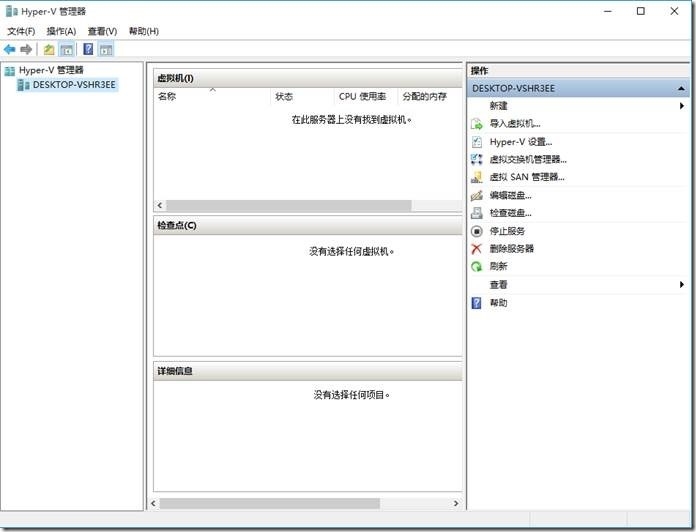This screenshot has height=532, width=696.
Task: Close the Hyper-V 管理器 window
Action: [674, 11]
